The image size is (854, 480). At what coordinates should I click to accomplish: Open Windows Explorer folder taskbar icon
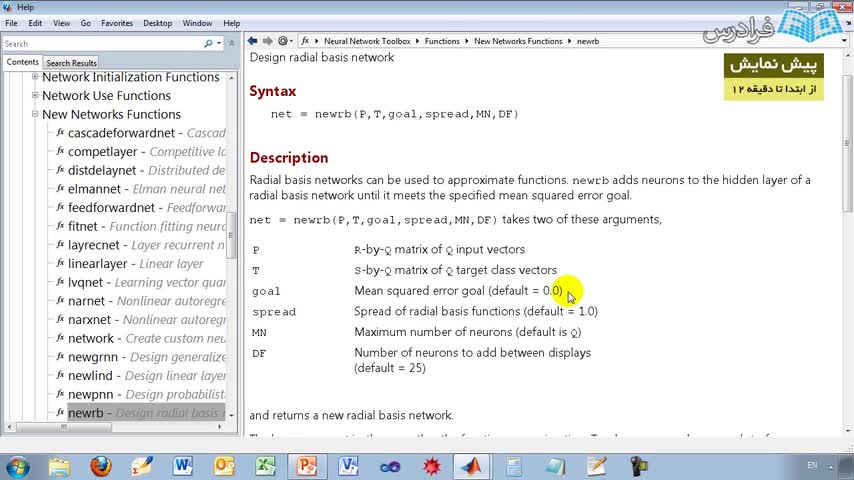click(x=59, y=466)
